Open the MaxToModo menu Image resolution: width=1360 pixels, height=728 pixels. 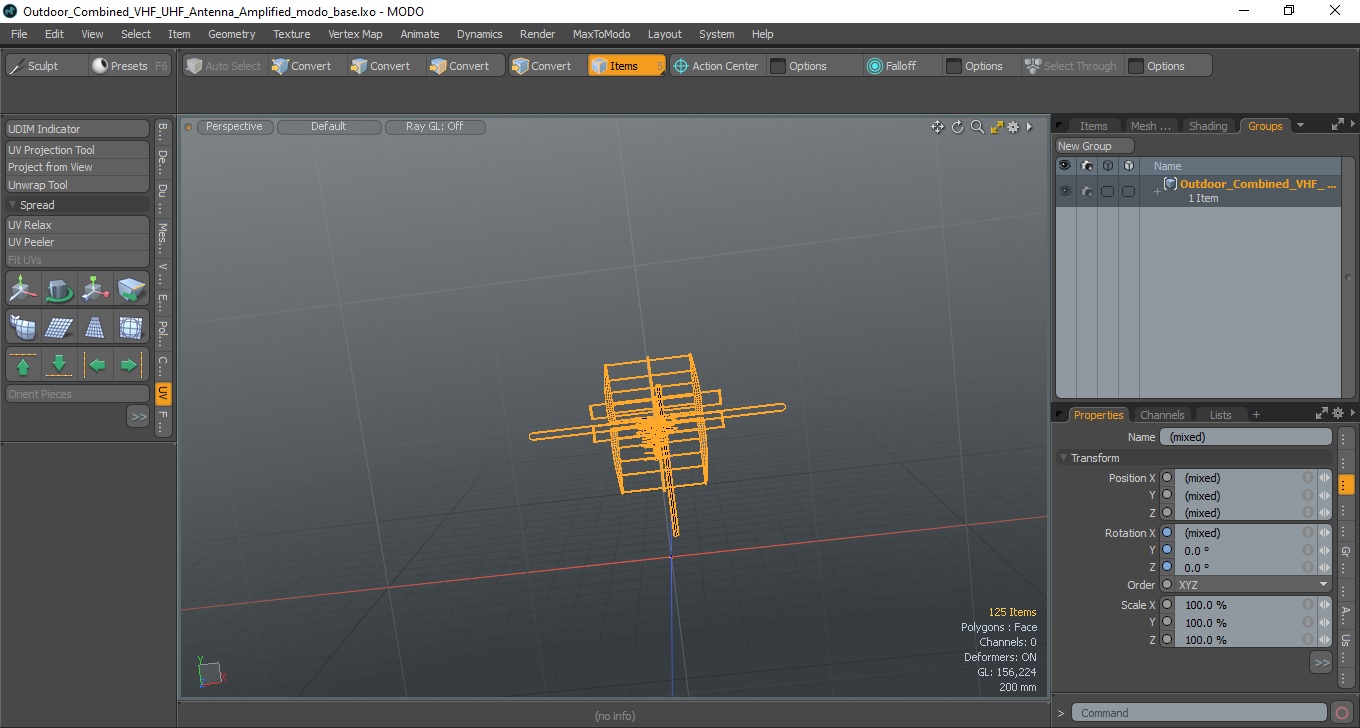click(x=601, y=34)
